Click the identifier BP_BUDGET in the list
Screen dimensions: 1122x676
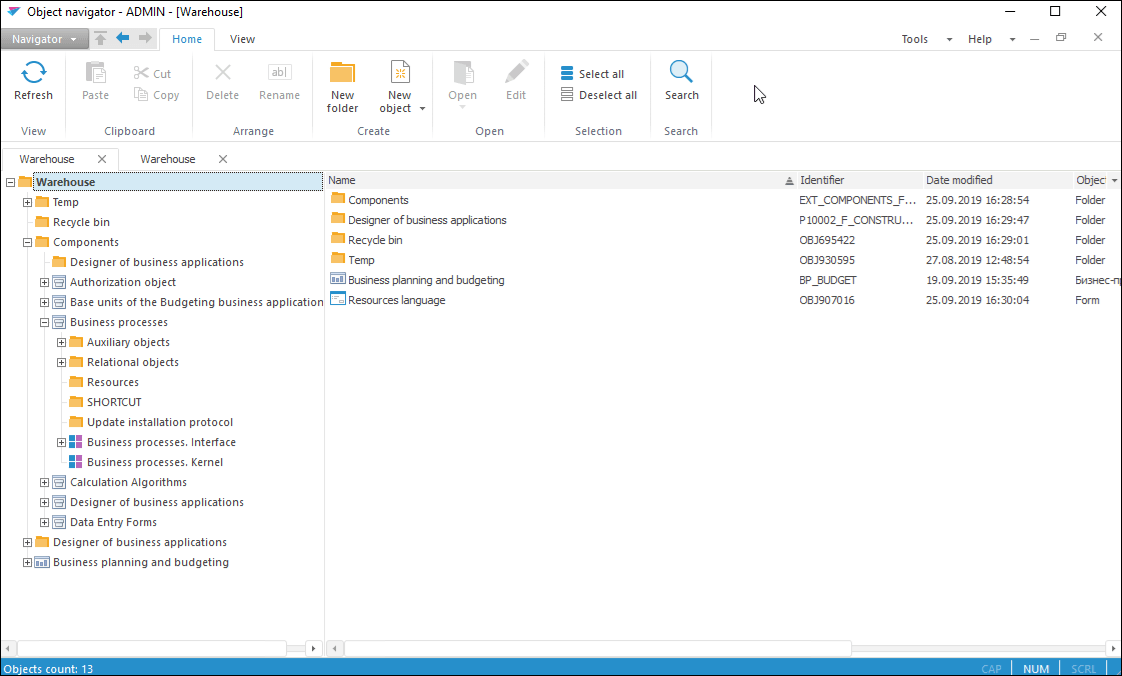pyautogui.click(x=827, y=280)
